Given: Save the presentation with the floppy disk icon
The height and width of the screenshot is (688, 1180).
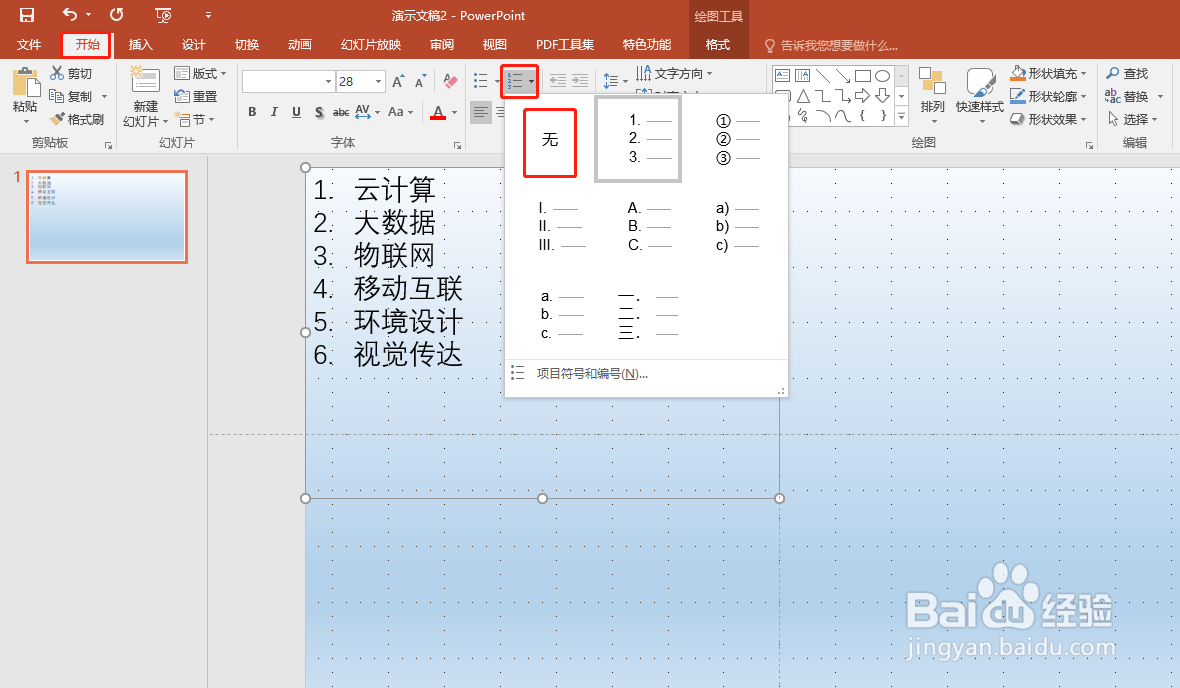Looking at the screenshot, I should click(x=26, y=15).
